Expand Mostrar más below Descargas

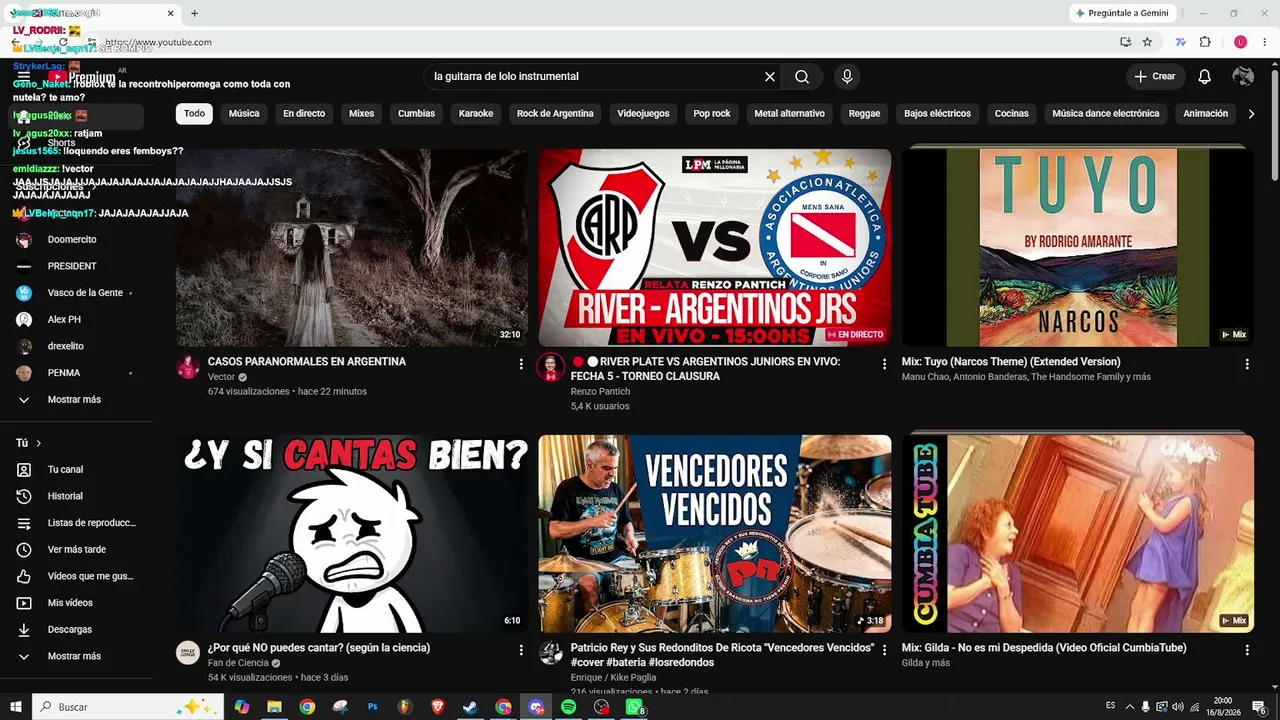point(74,657)
